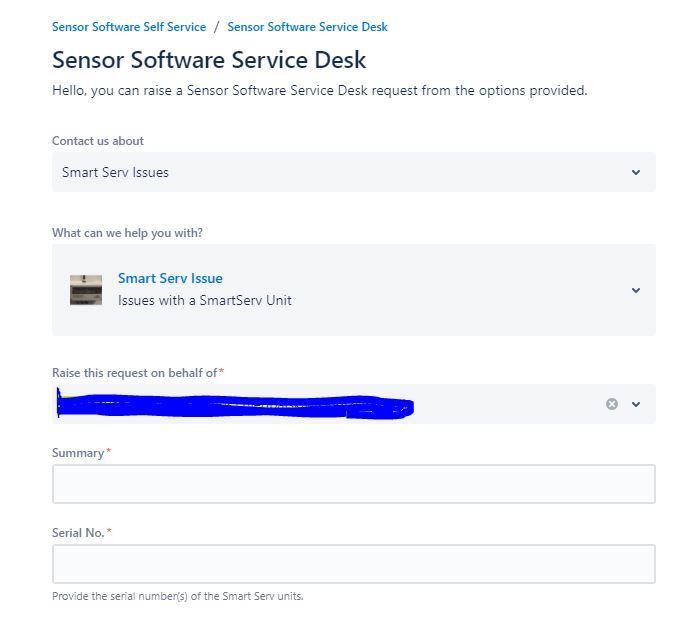Focus the Serial No. input box
Image resolution: width=690 pixels, height=621 pixels.
click(353, 564)
